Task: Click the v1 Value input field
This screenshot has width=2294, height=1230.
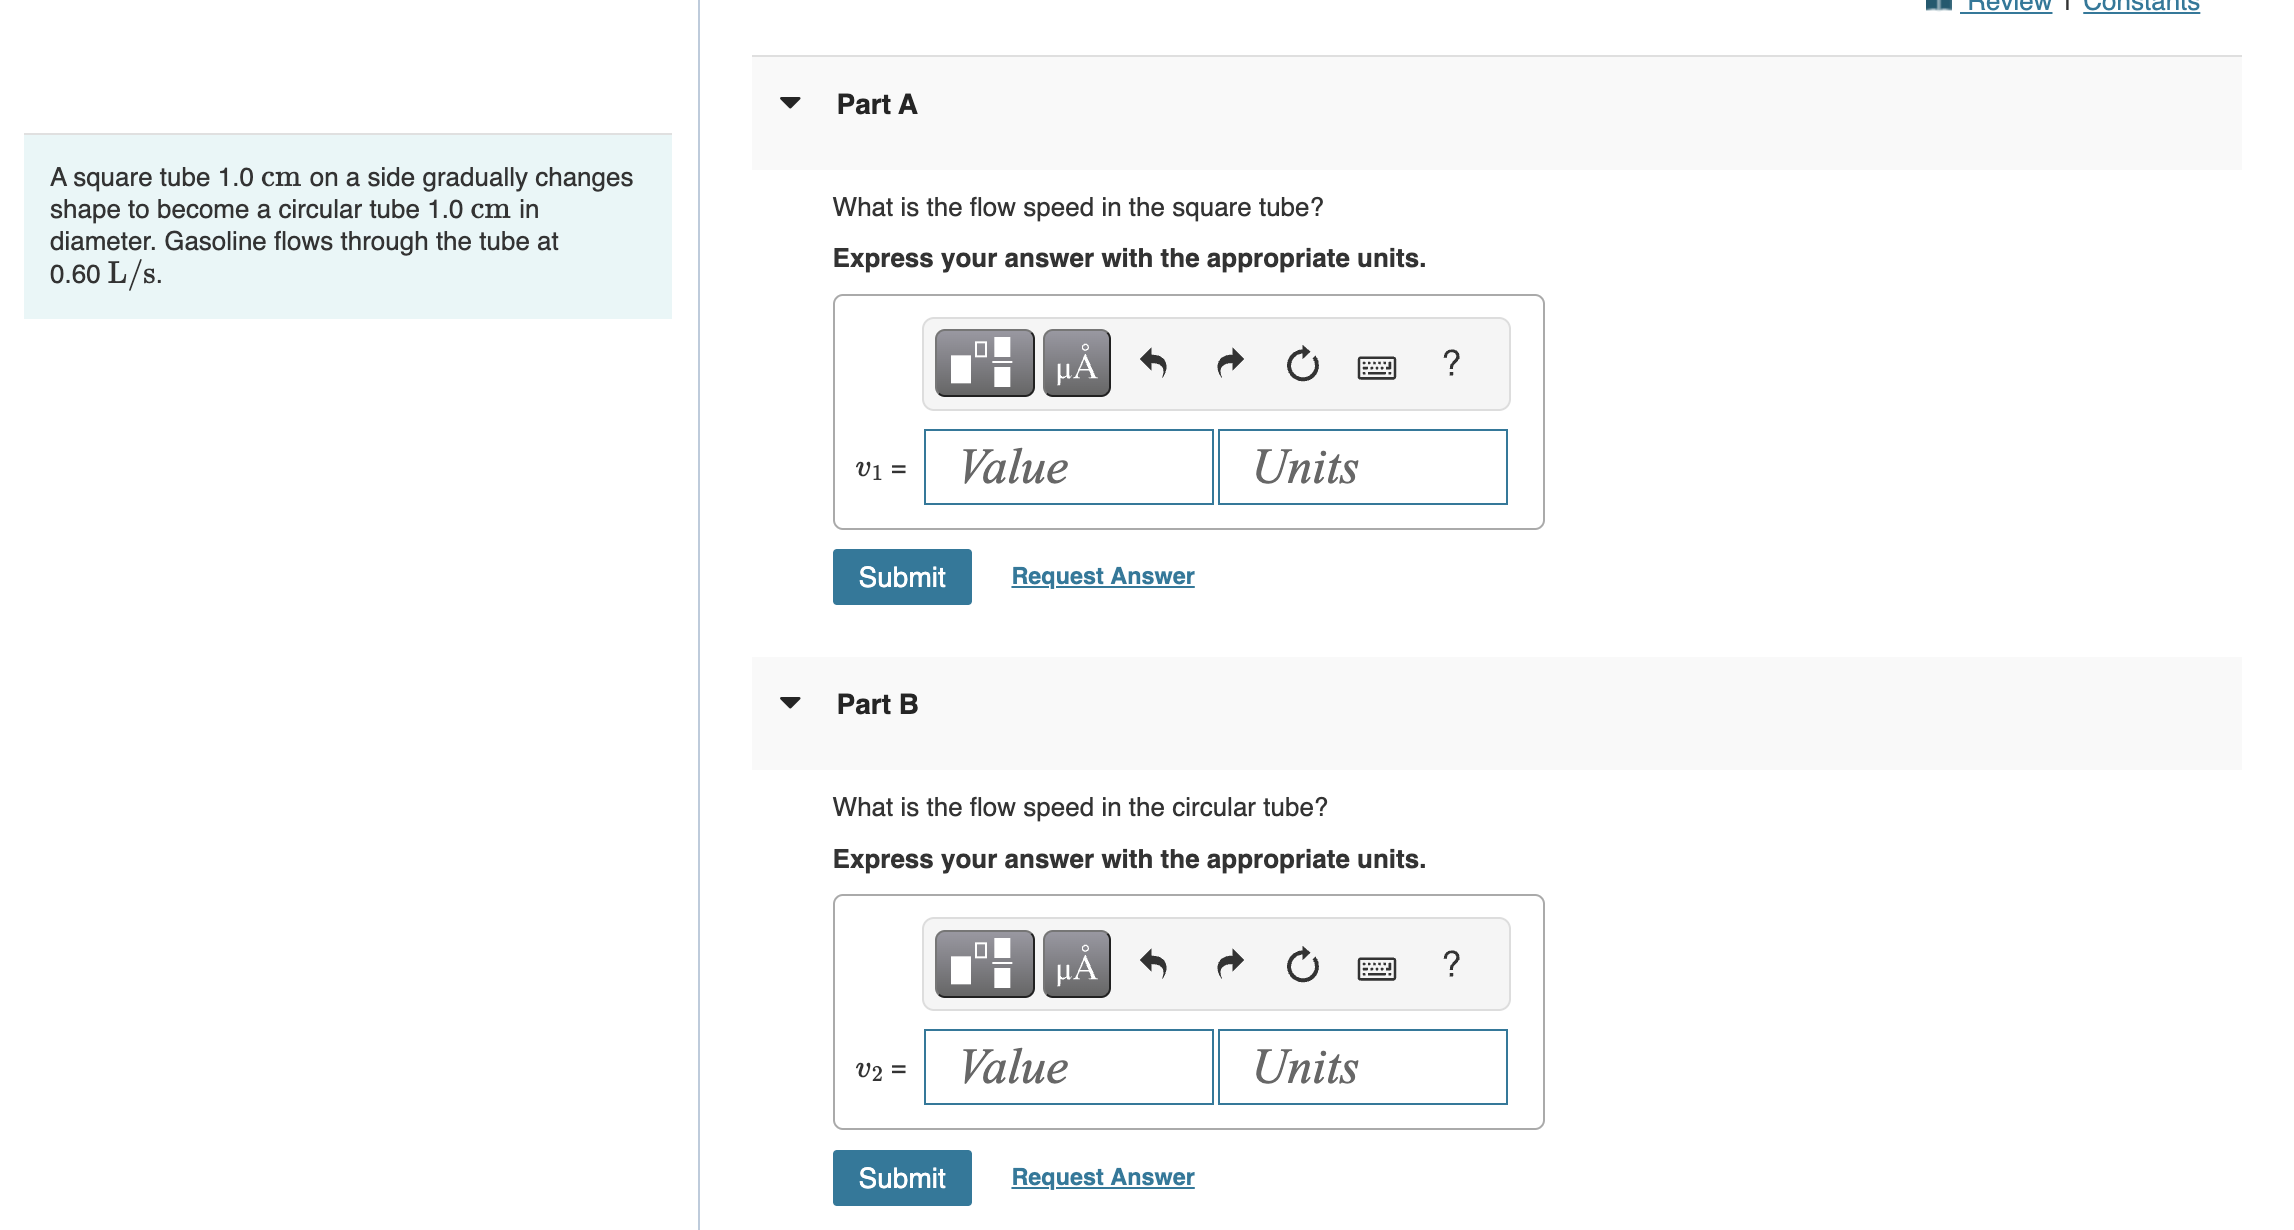Action: click(1068, 467)
